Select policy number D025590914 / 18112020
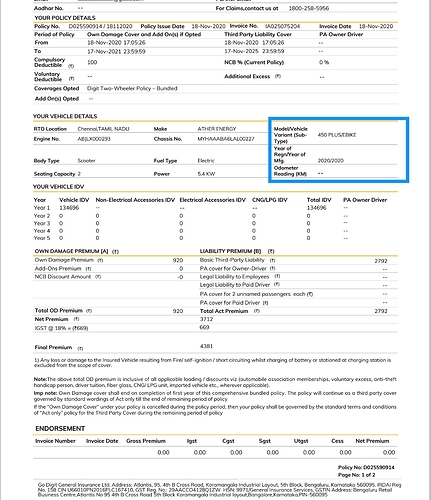This screenshot has height=500, width=431. [x=100, y=26]
